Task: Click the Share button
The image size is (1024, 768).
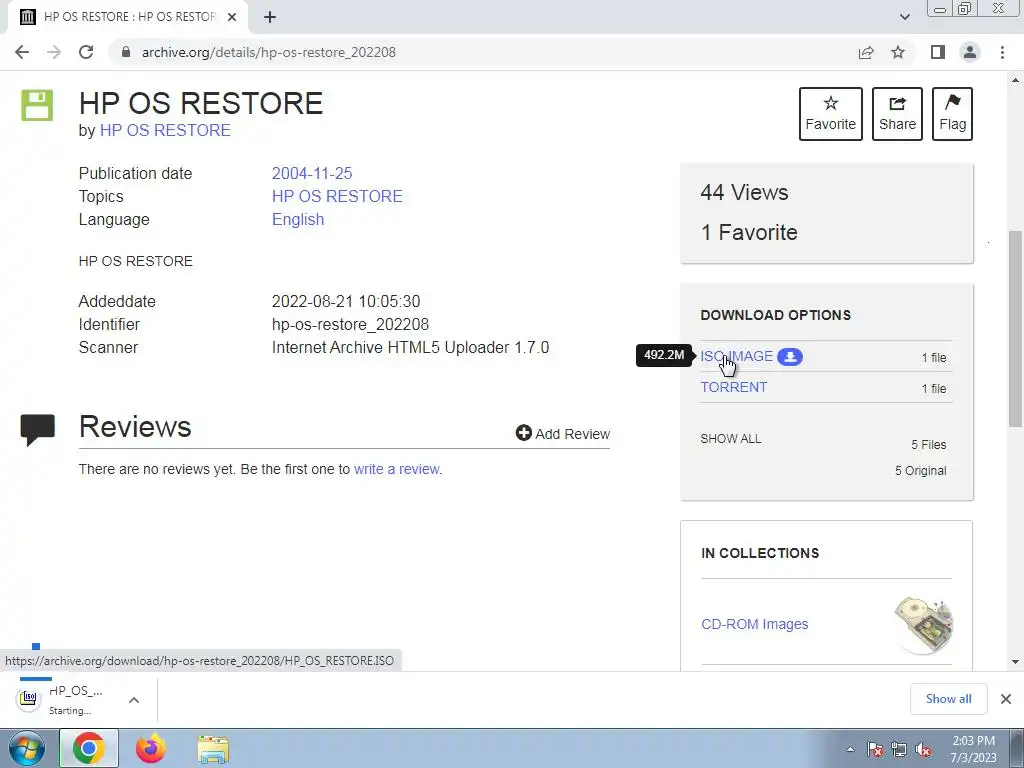Action: pos(897,114)
